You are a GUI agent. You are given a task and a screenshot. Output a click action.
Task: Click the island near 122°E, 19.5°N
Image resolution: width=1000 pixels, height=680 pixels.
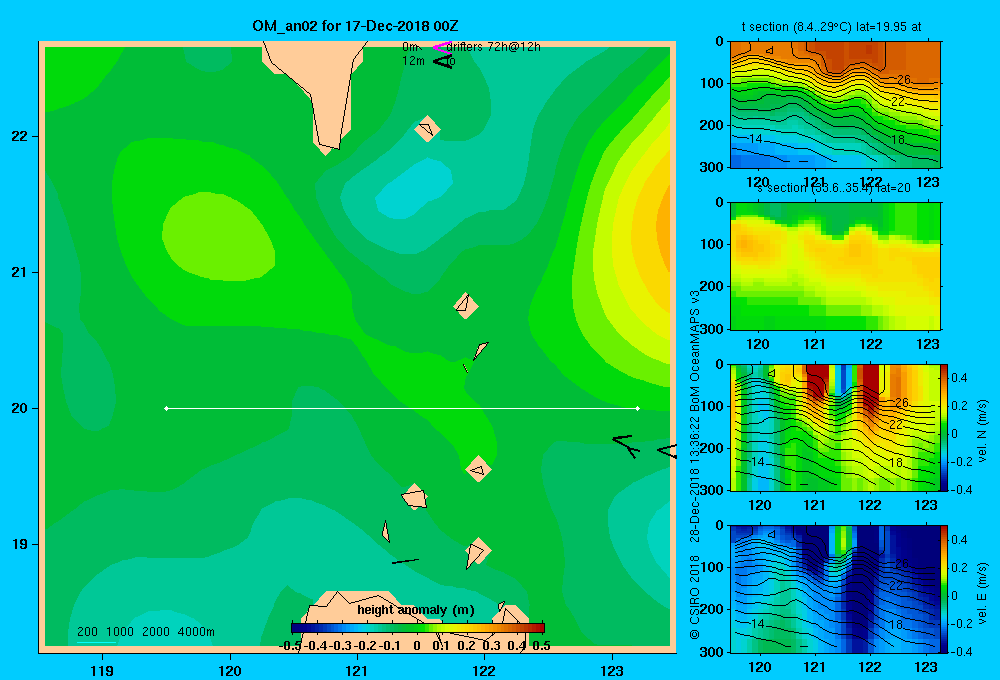478,469
